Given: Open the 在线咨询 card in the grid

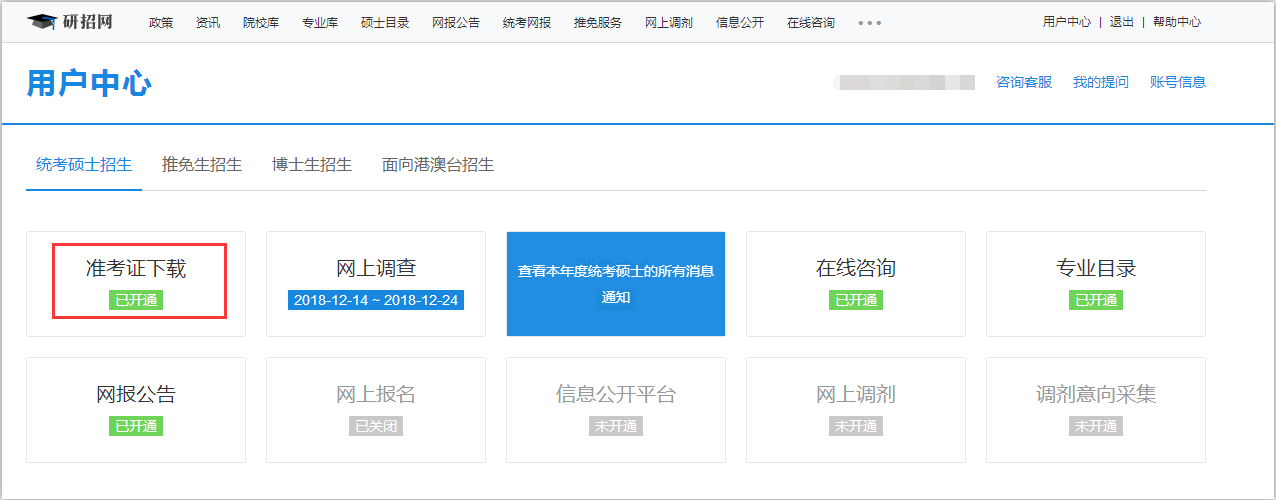Looking at the screenshot, I should pos(856,284).
